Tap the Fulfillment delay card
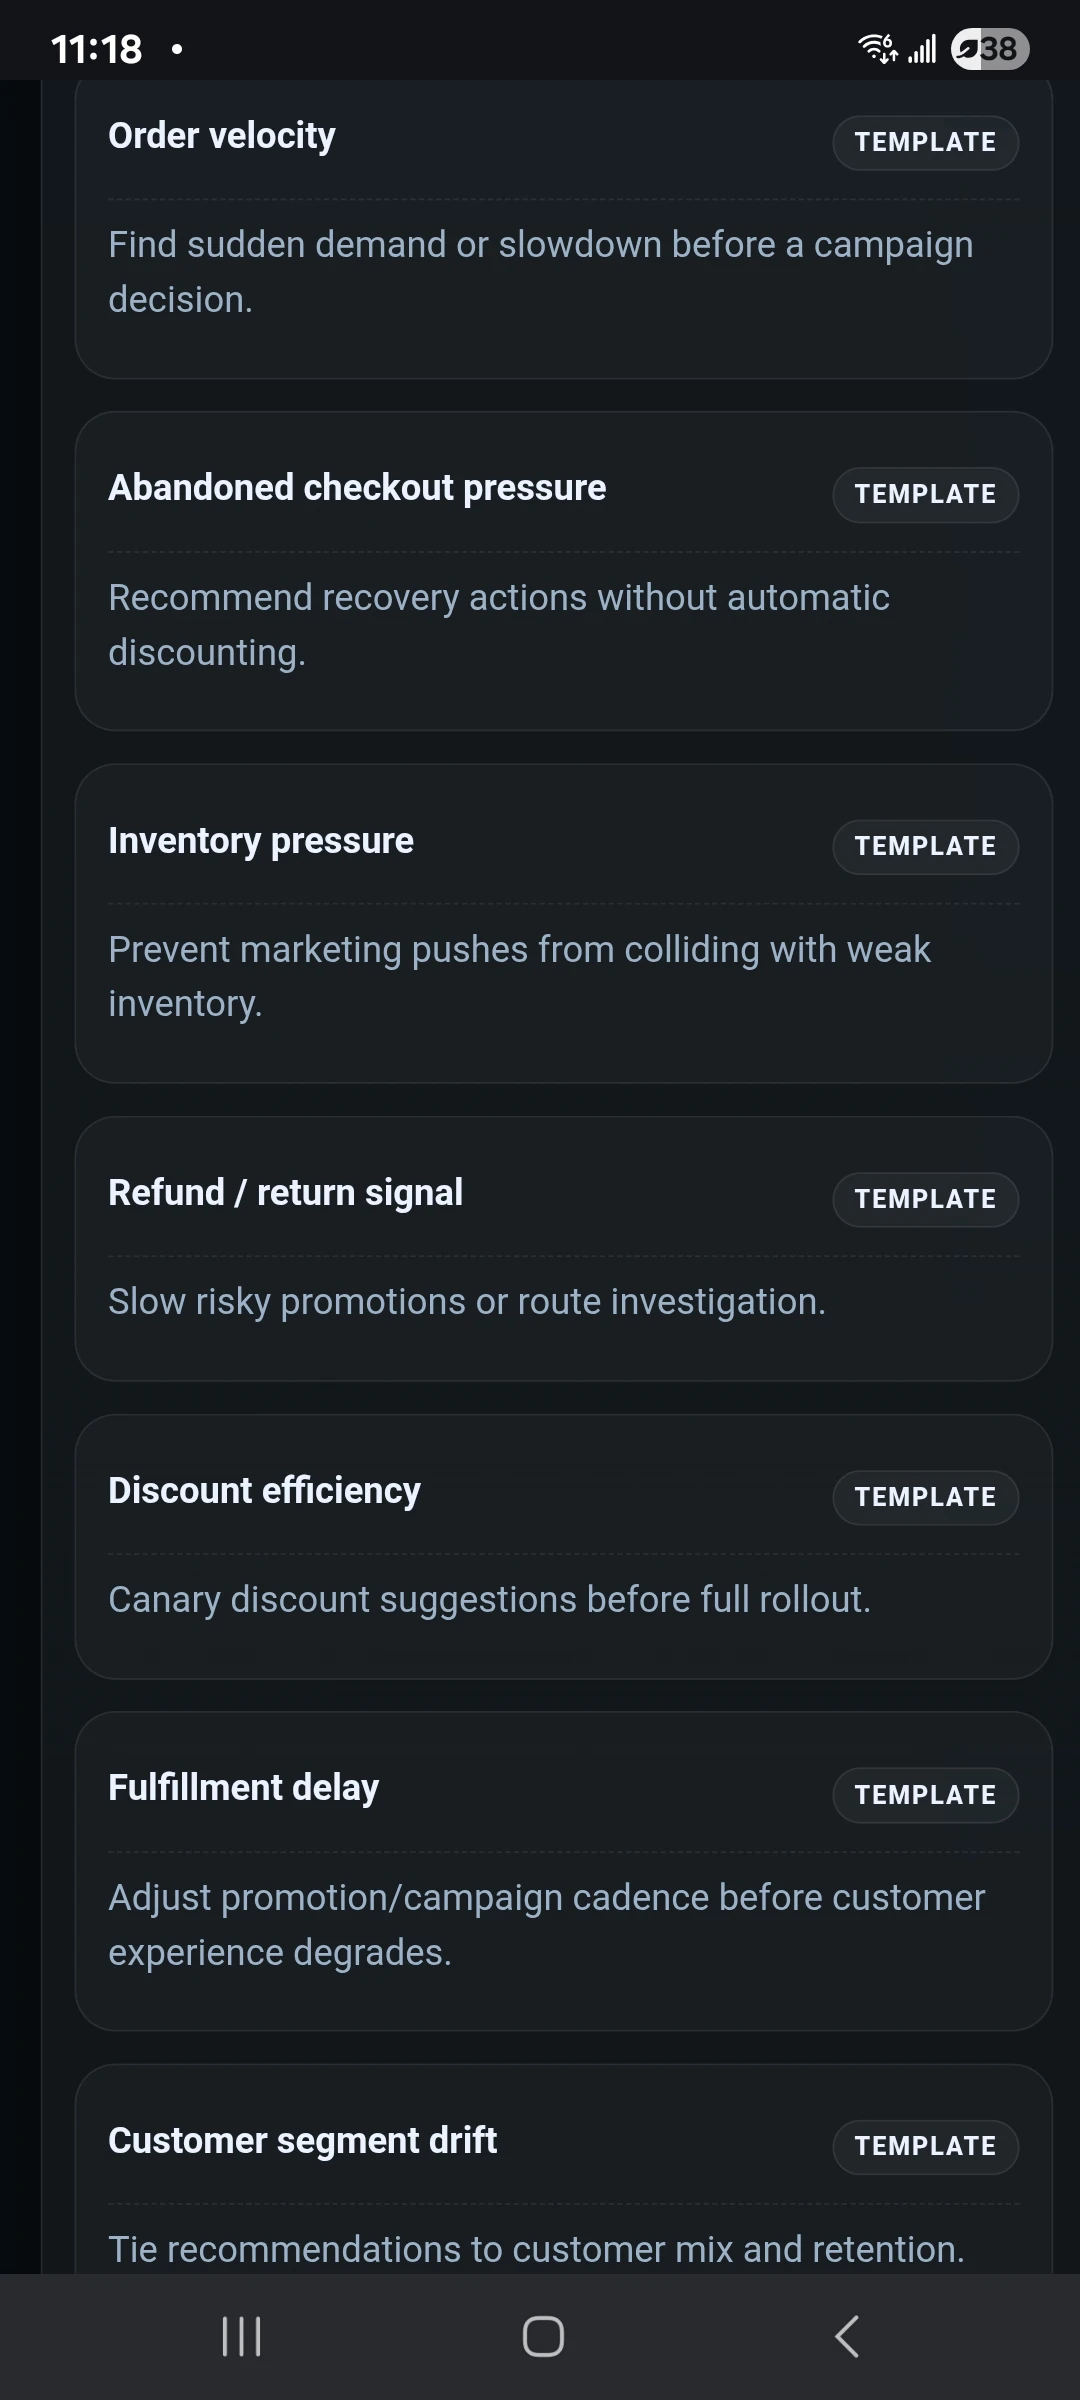Viewport: 1080px width, 2400px height. 243,1788
